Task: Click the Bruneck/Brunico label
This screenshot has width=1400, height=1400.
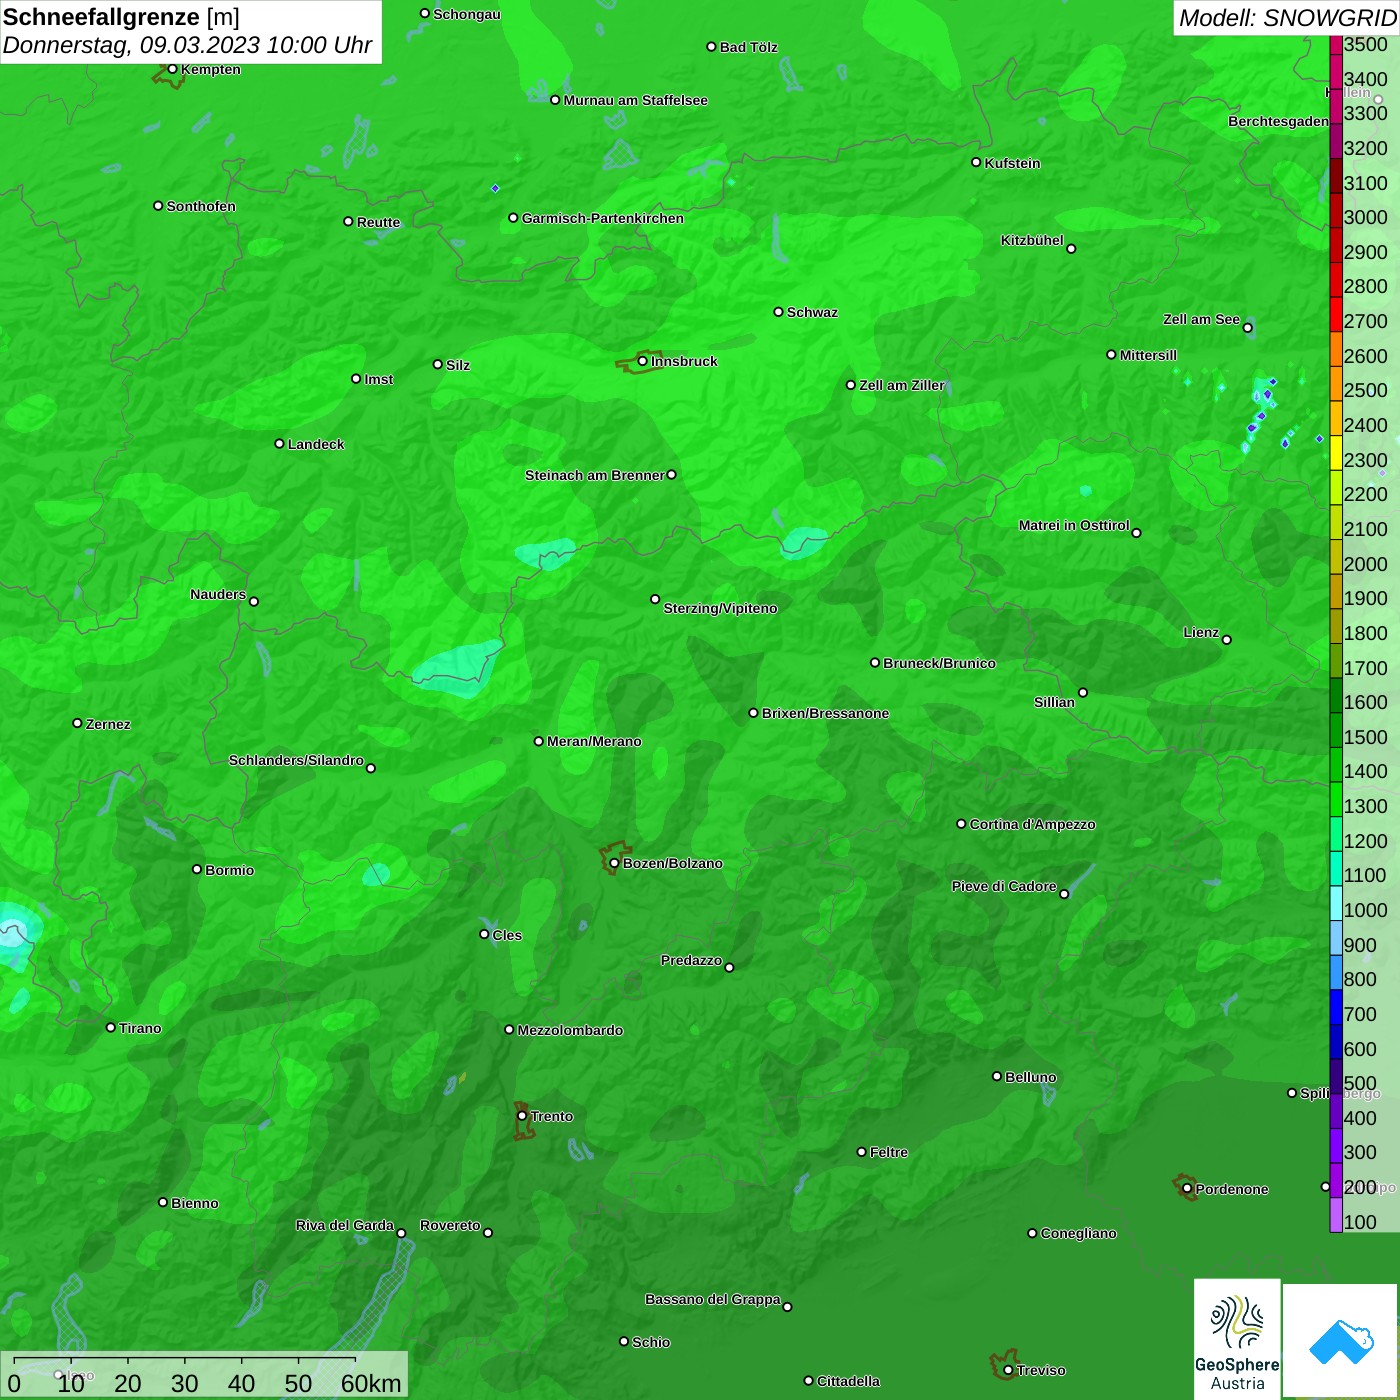Action: [940, 663]
